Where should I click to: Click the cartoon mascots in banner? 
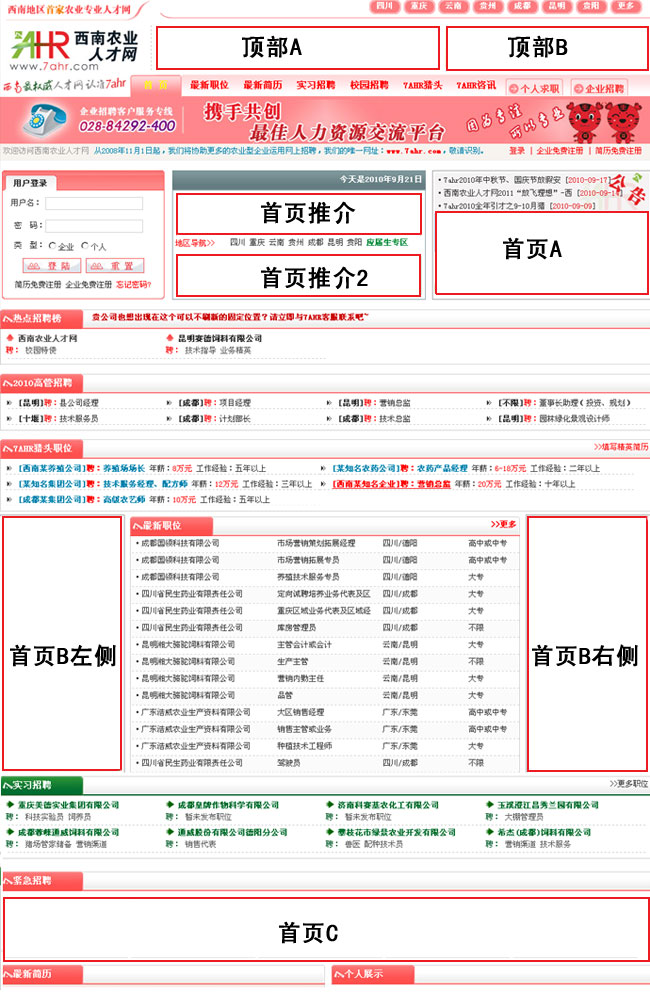coord(600,122)
